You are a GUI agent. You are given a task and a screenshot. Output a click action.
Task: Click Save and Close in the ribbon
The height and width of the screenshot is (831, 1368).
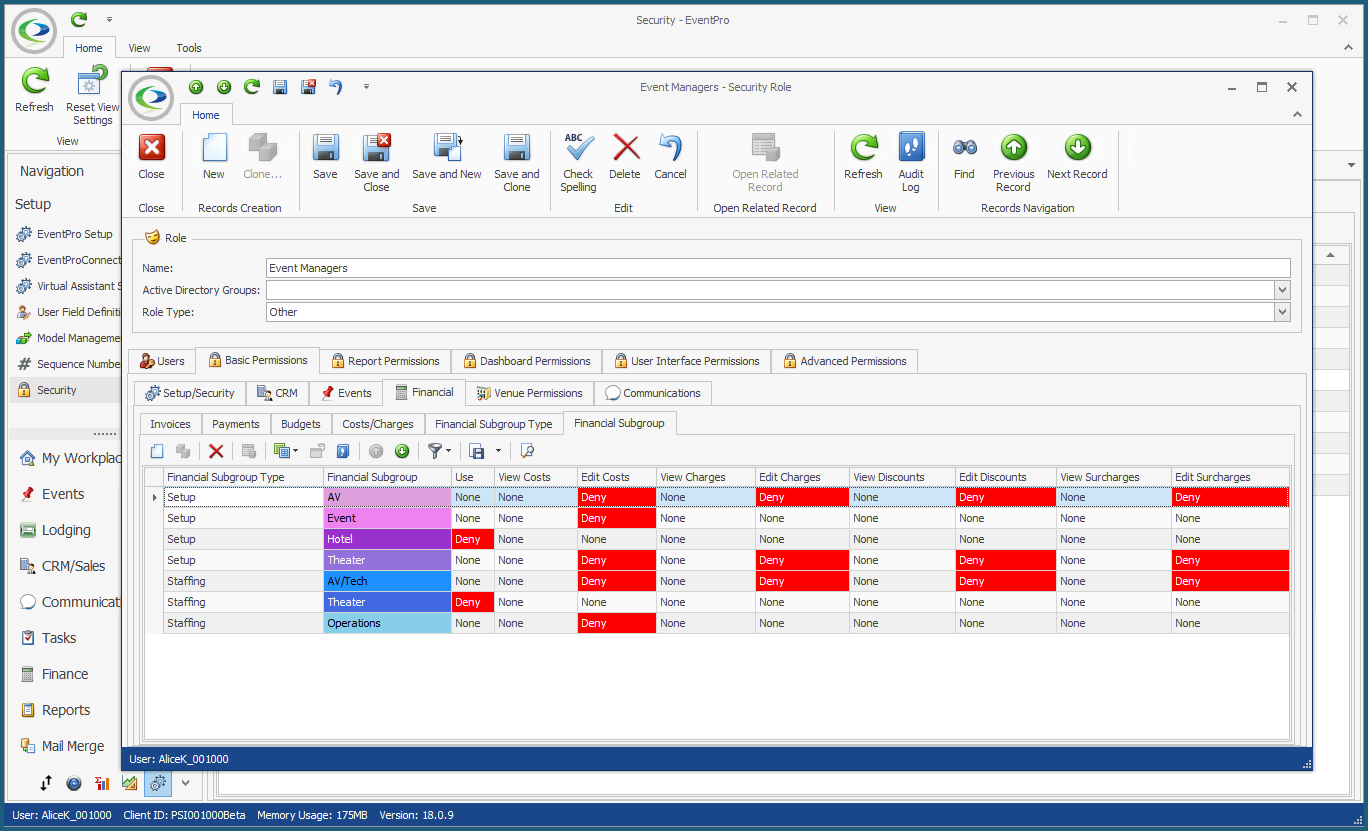pos(376,163)
